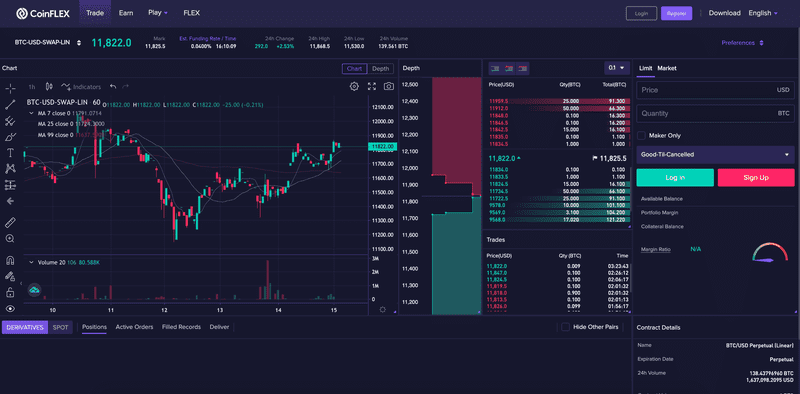Toggle stay in drawing mode pencil-lock

(10, 276)
